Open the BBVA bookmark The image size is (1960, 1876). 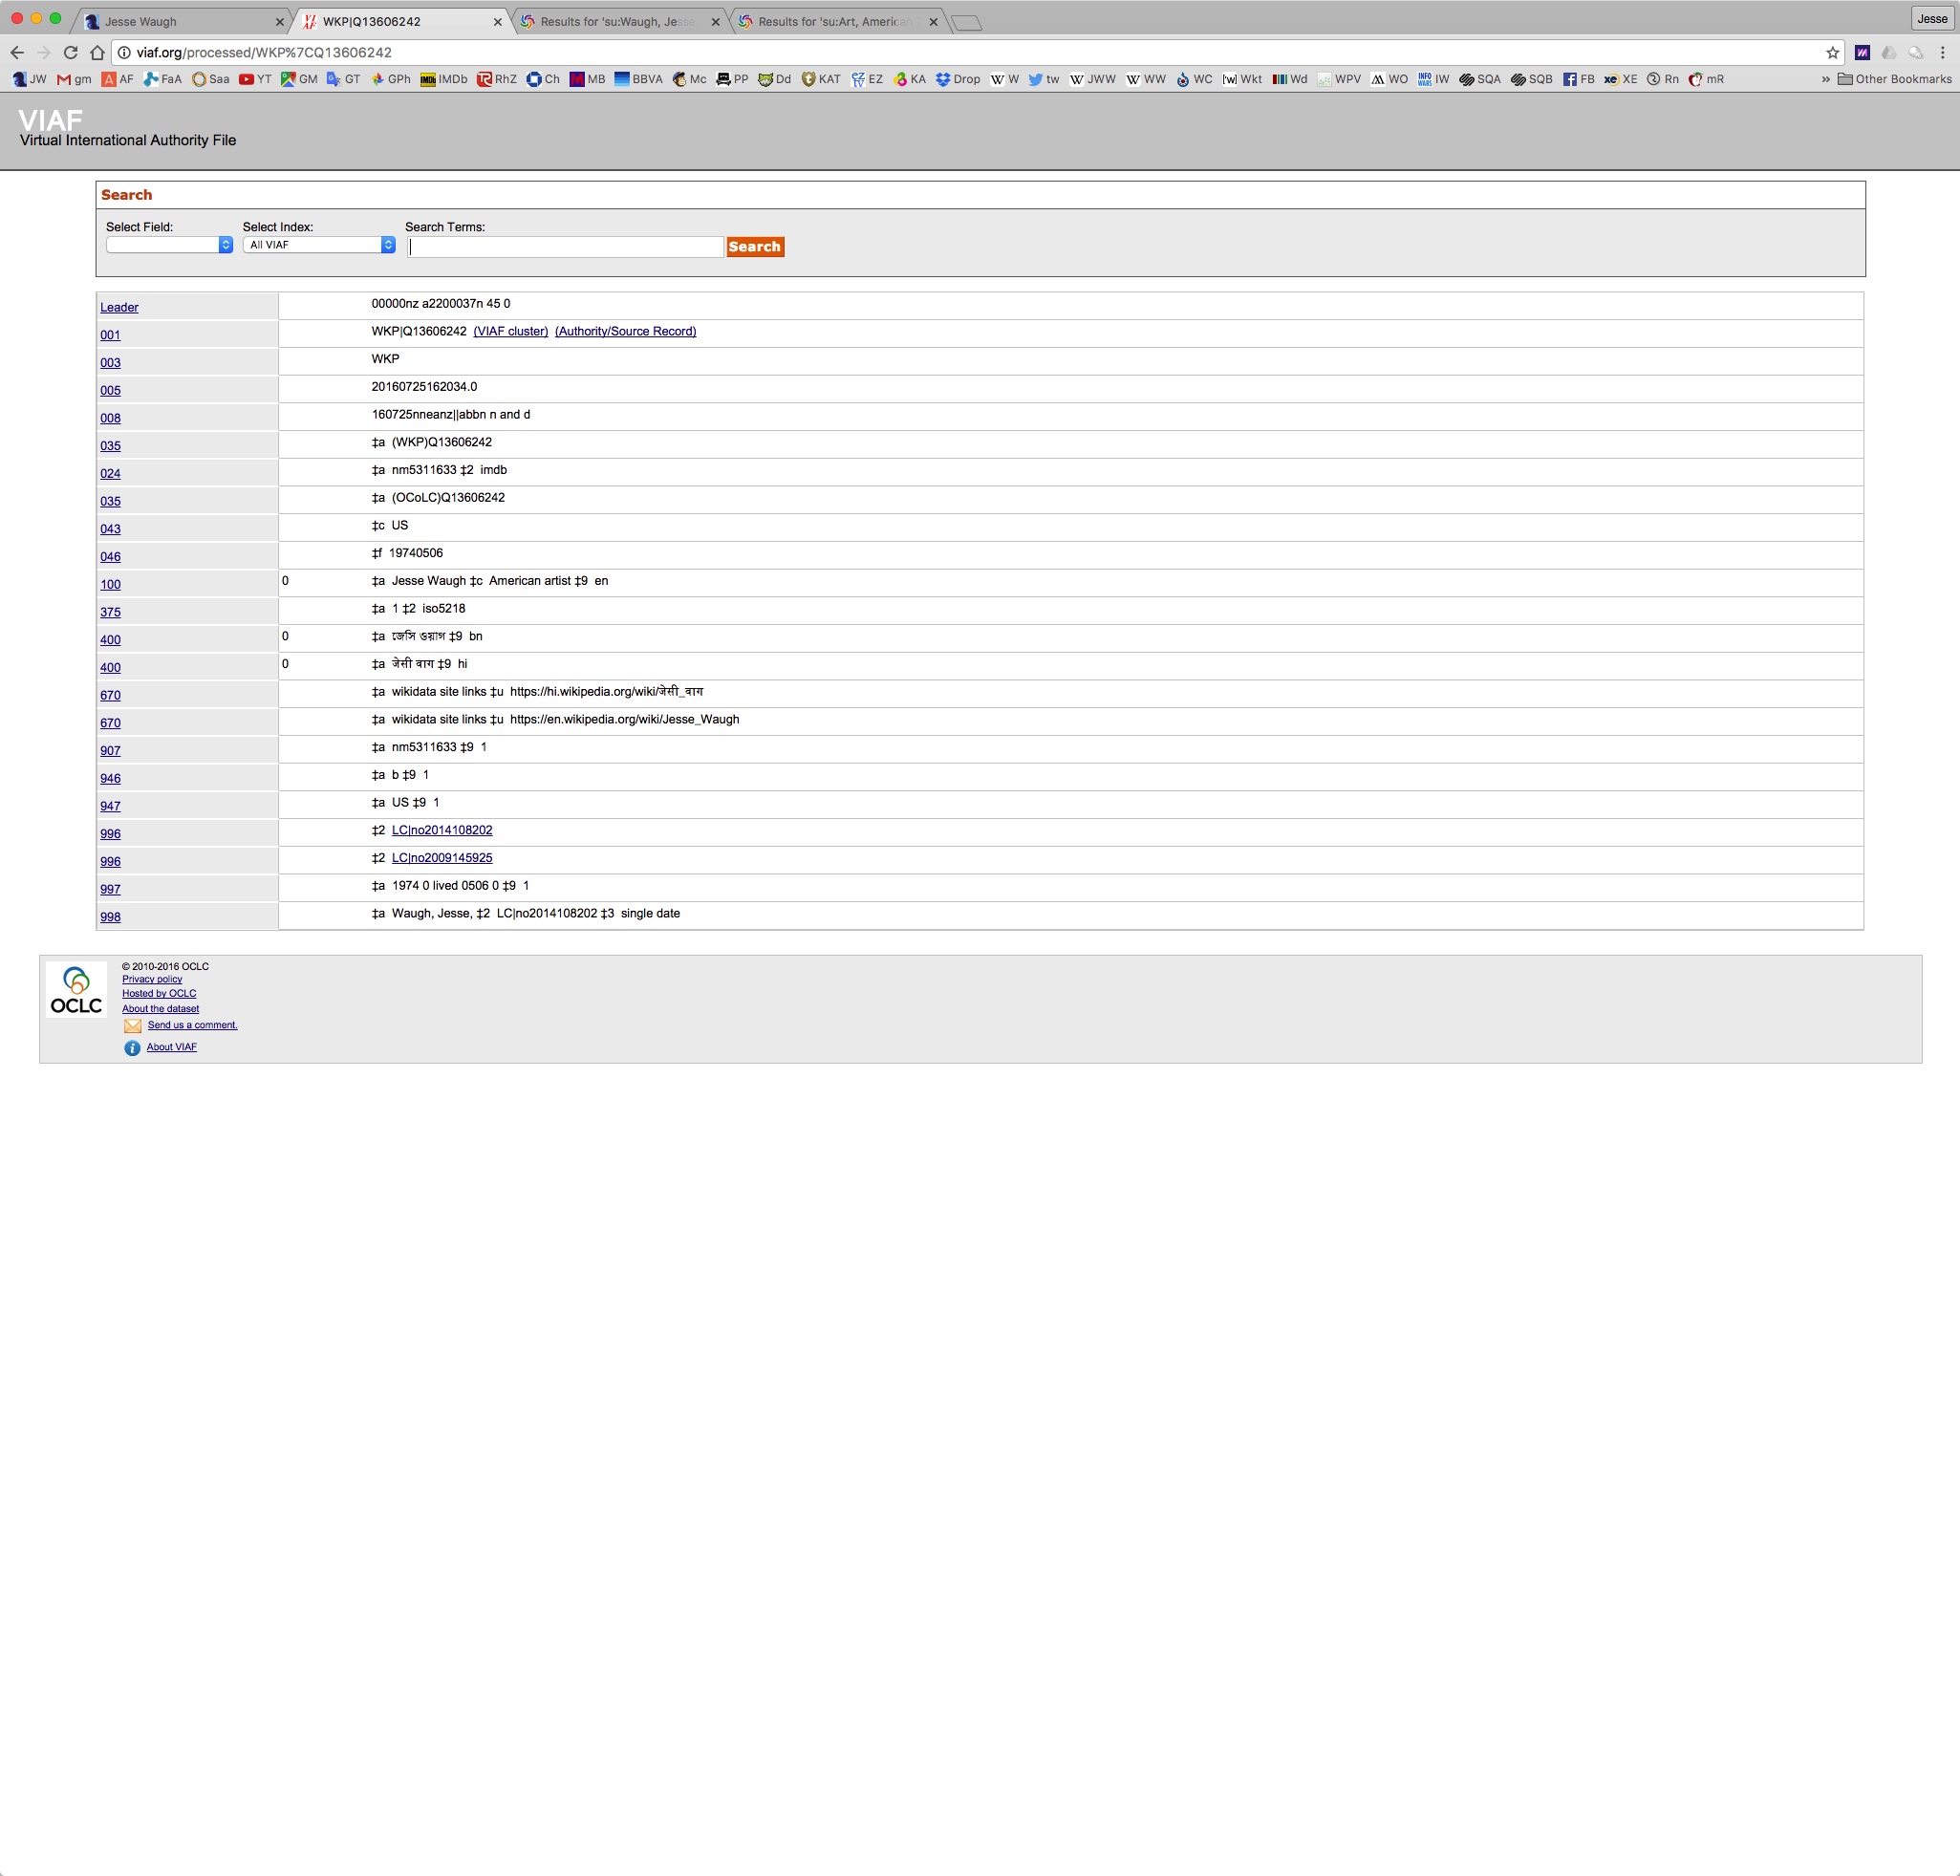pyautogui.click(x=639, y=79)
